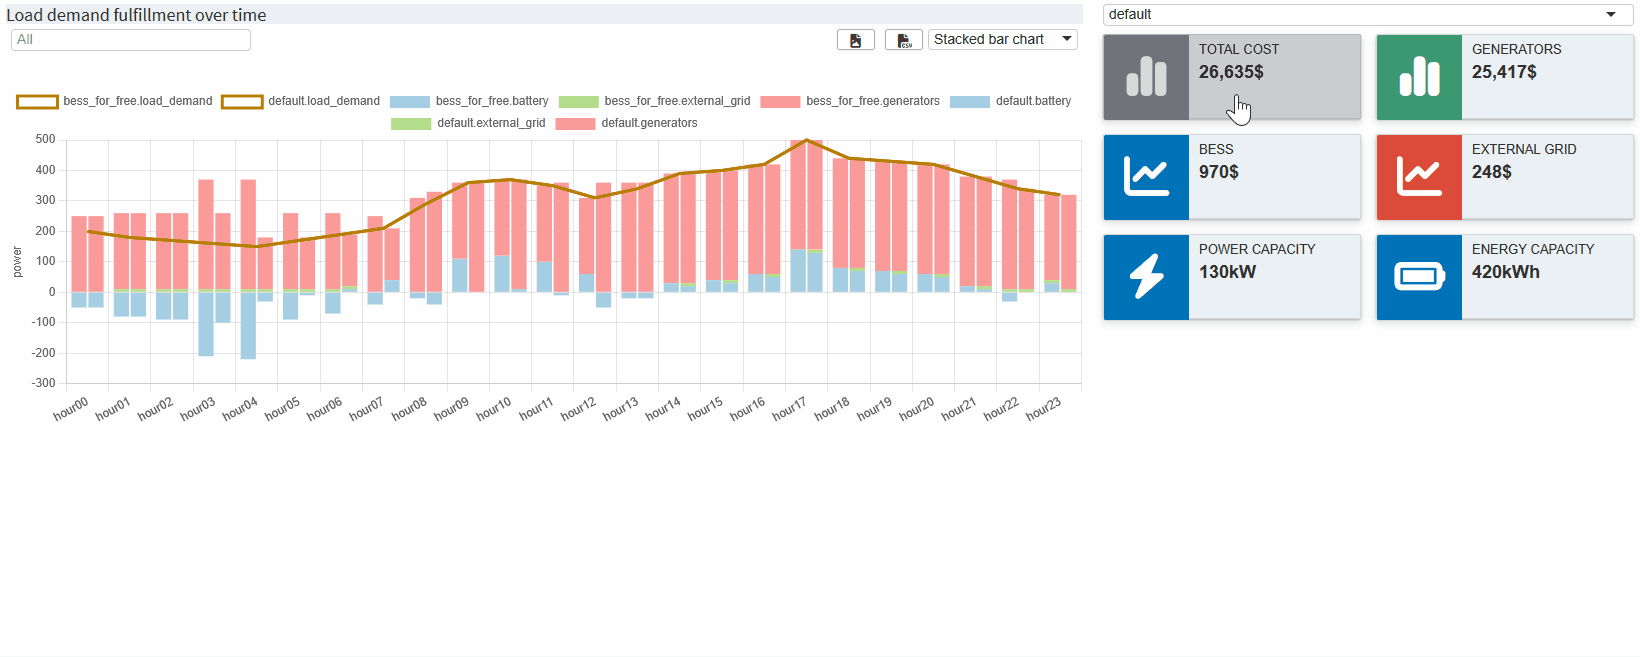Click the BESS line chart icon

1146,177
